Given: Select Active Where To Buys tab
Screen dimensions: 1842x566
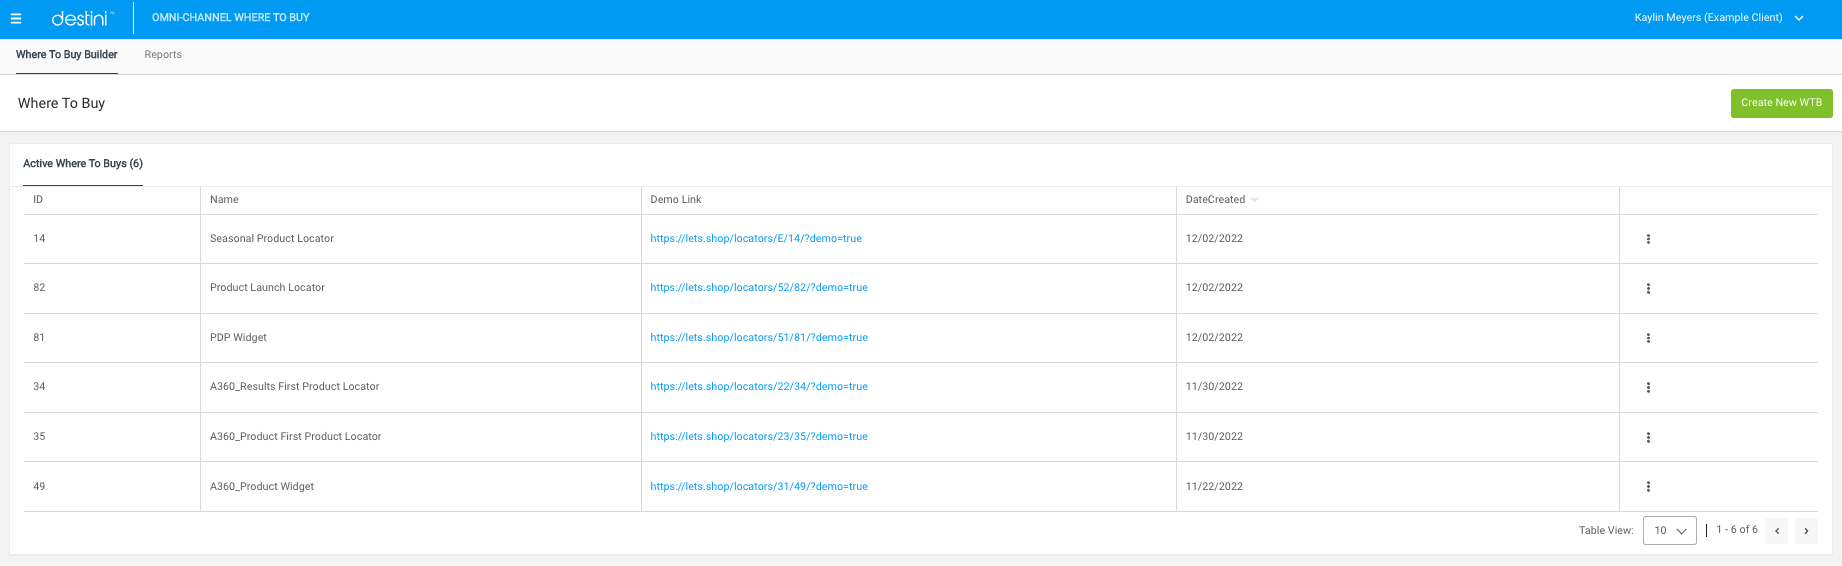Looking at the screenshot, I should [83, 164].
